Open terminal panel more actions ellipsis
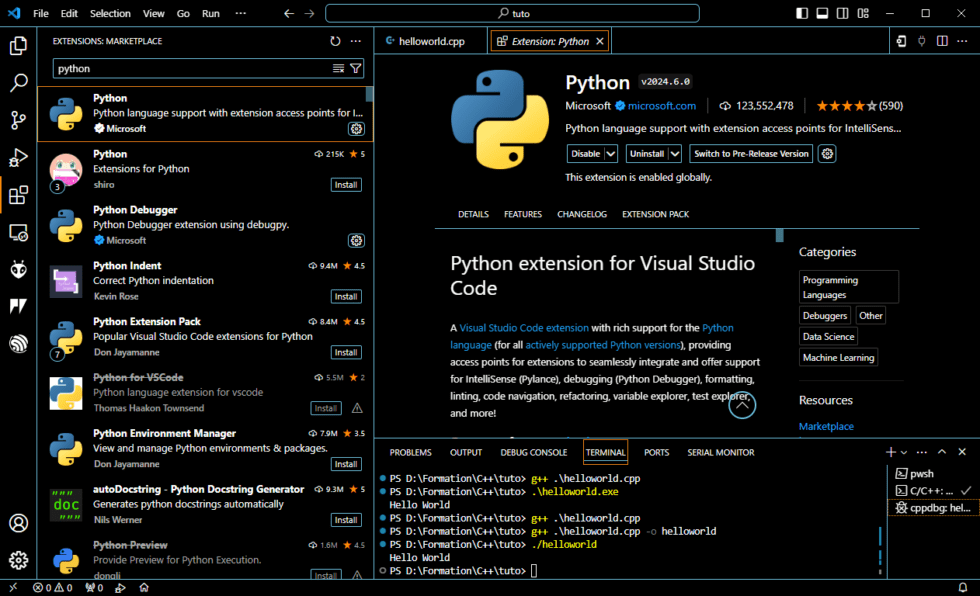 point(921,452)
